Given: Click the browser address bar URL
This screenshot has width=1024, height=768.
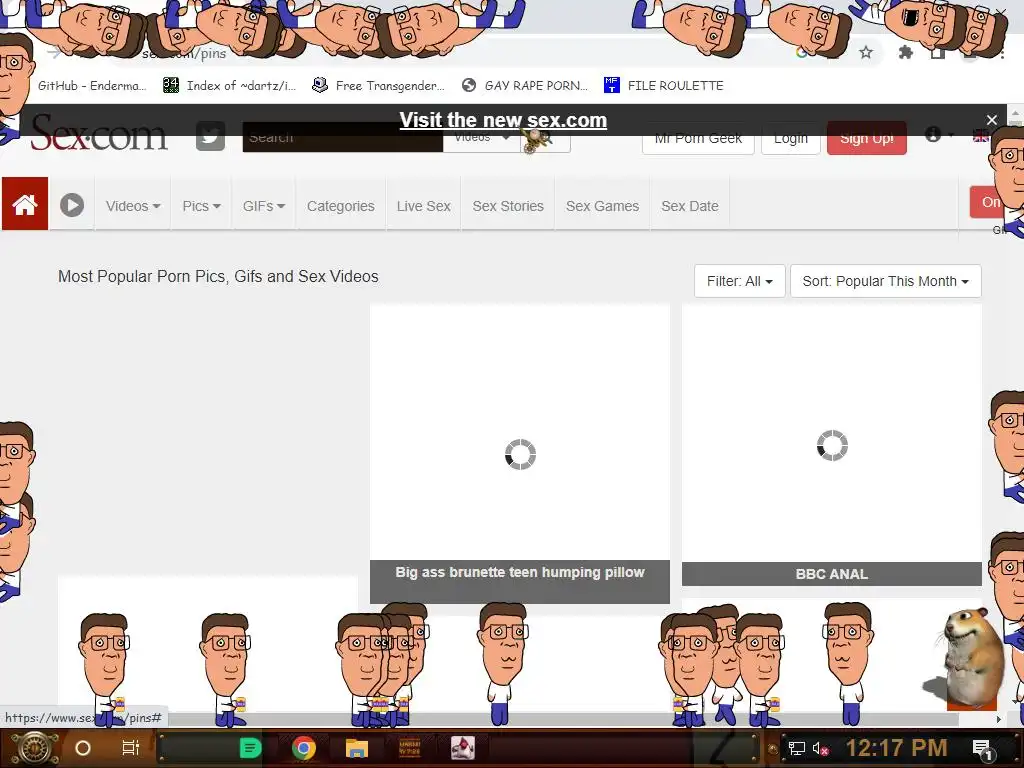Looking at the screenshot, I should 184,54.
